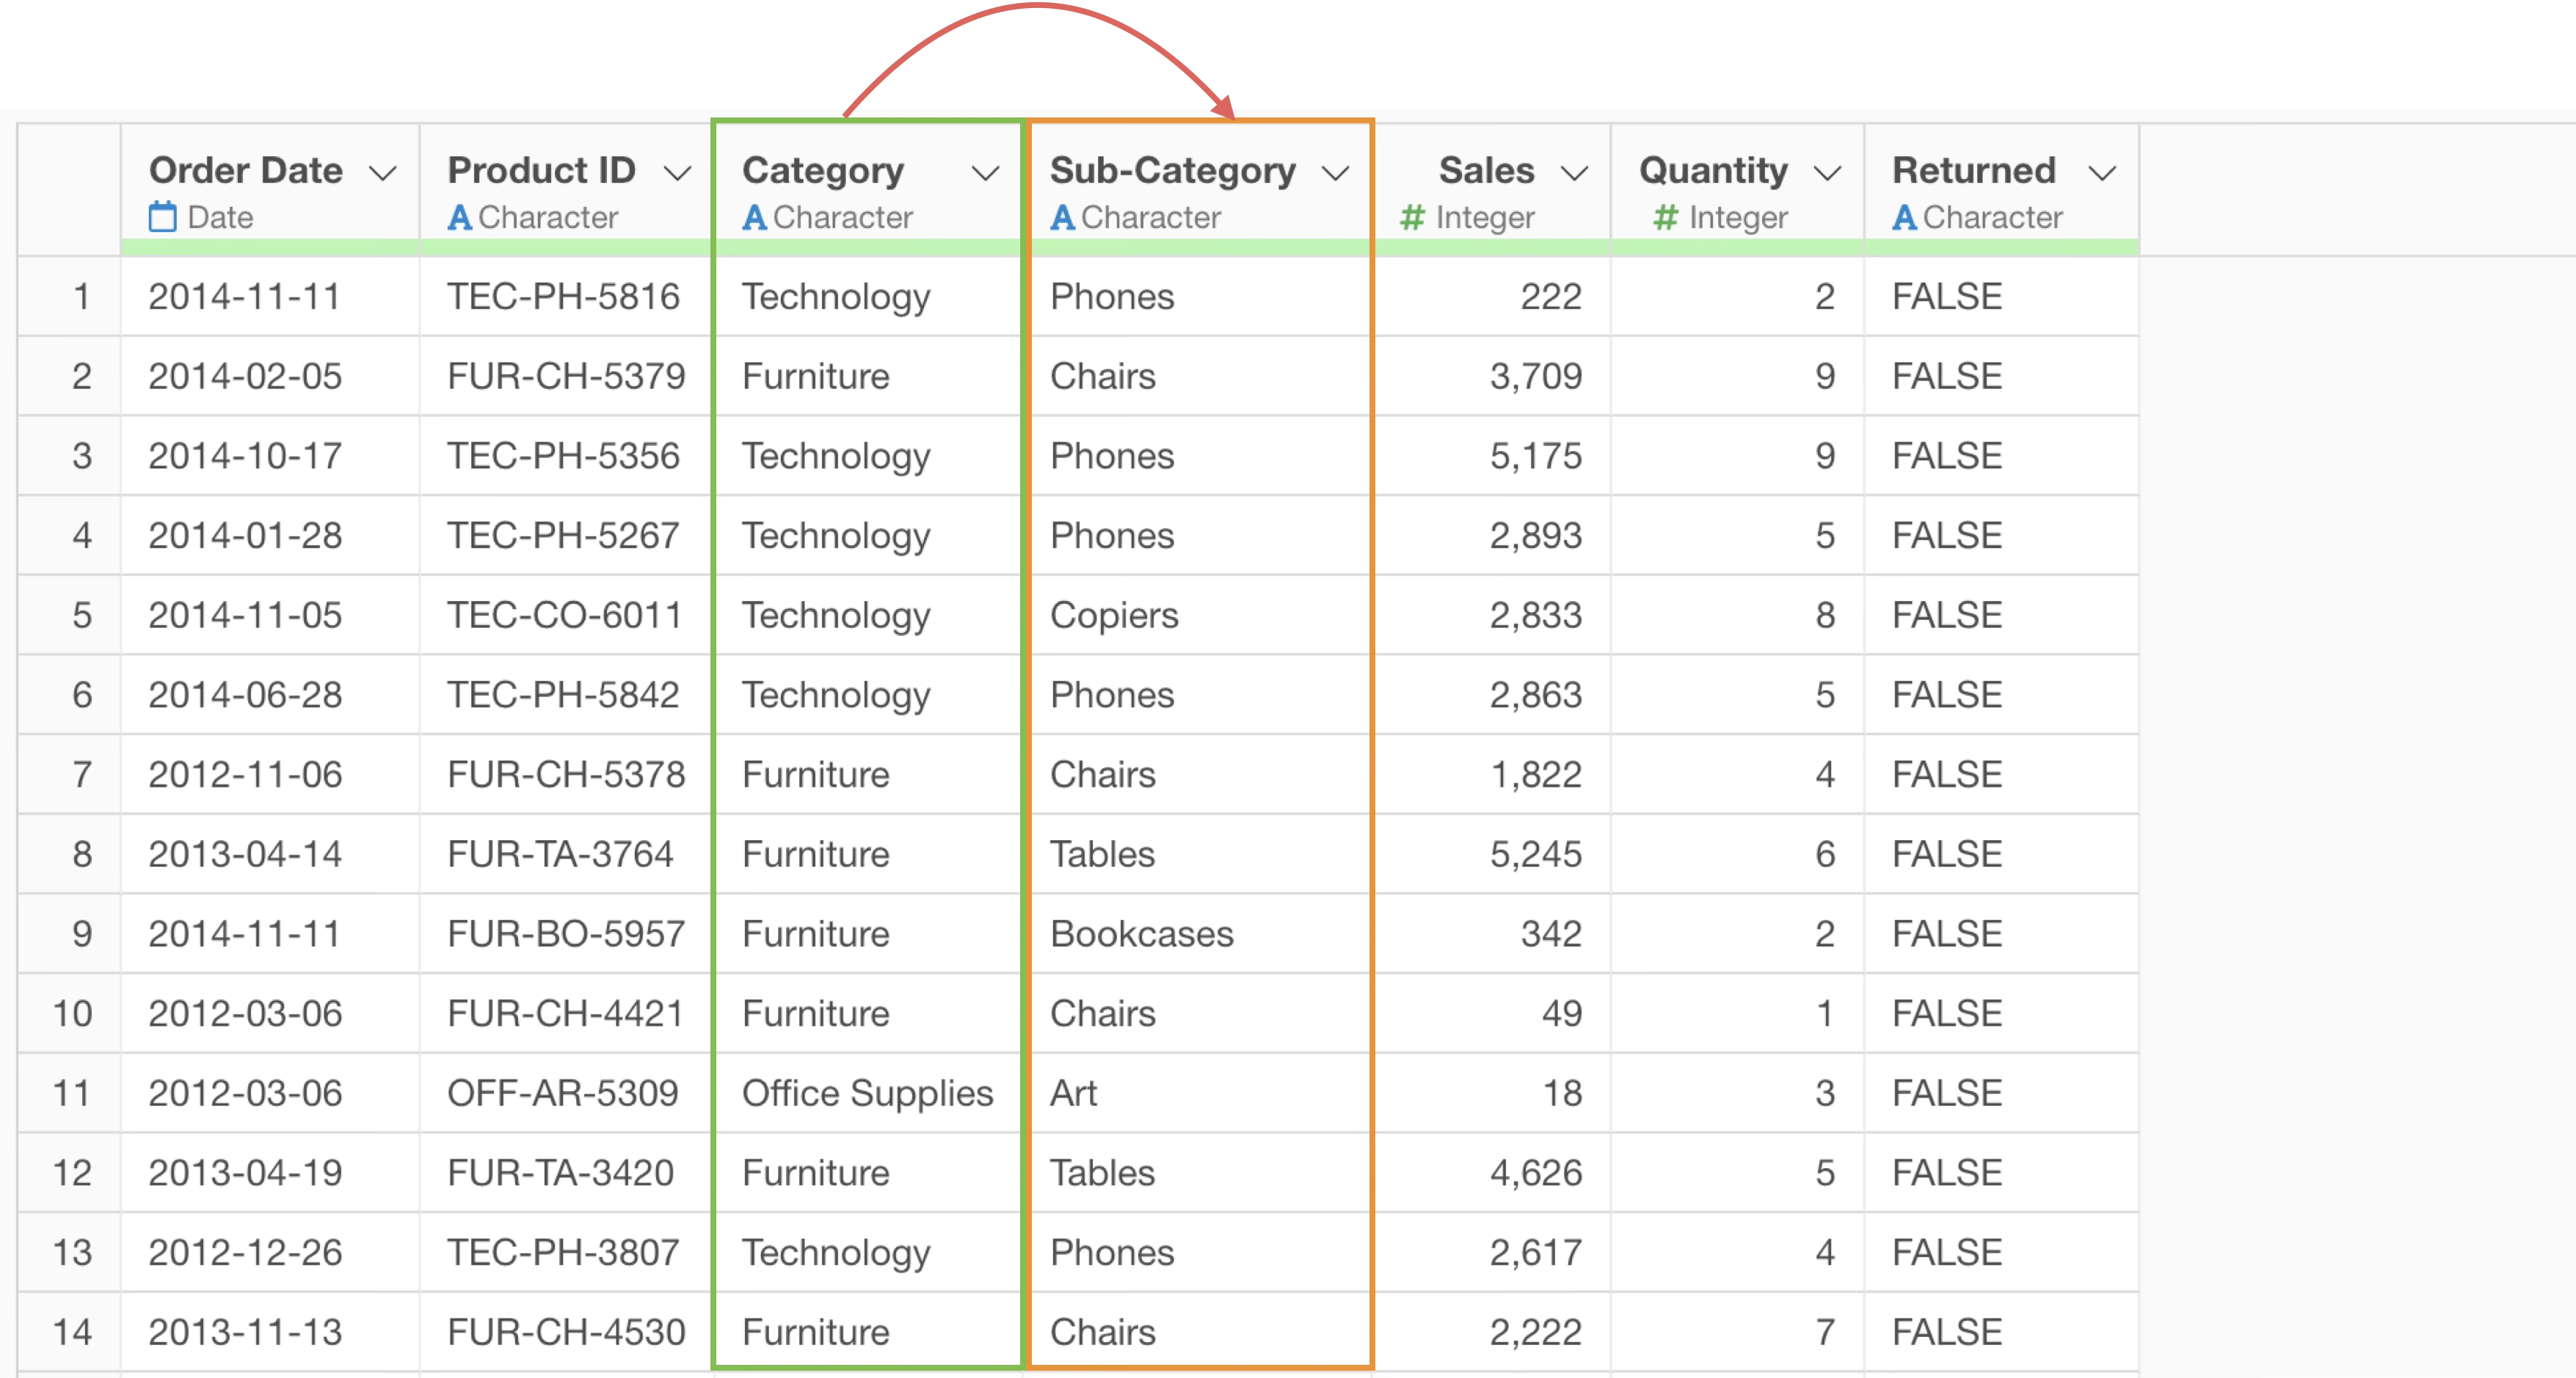Click the Furniture cell in row 2
2576x1378 pixels.
868,376
